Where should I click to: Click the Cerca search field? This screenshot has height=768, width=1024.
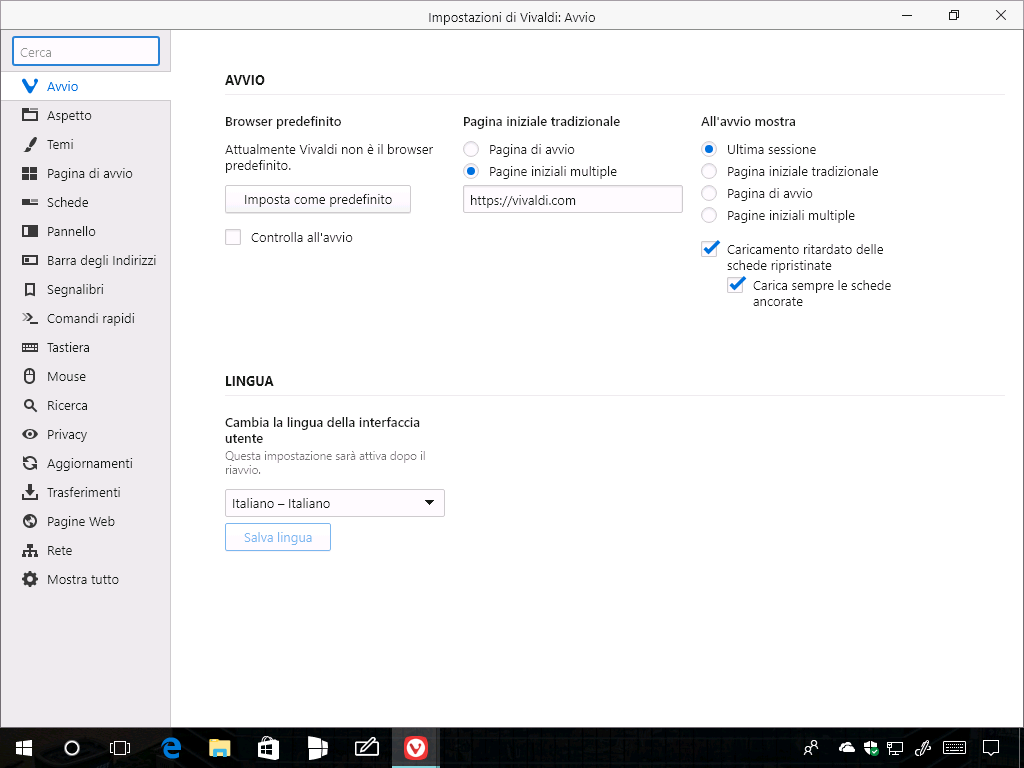pos(86,52)
